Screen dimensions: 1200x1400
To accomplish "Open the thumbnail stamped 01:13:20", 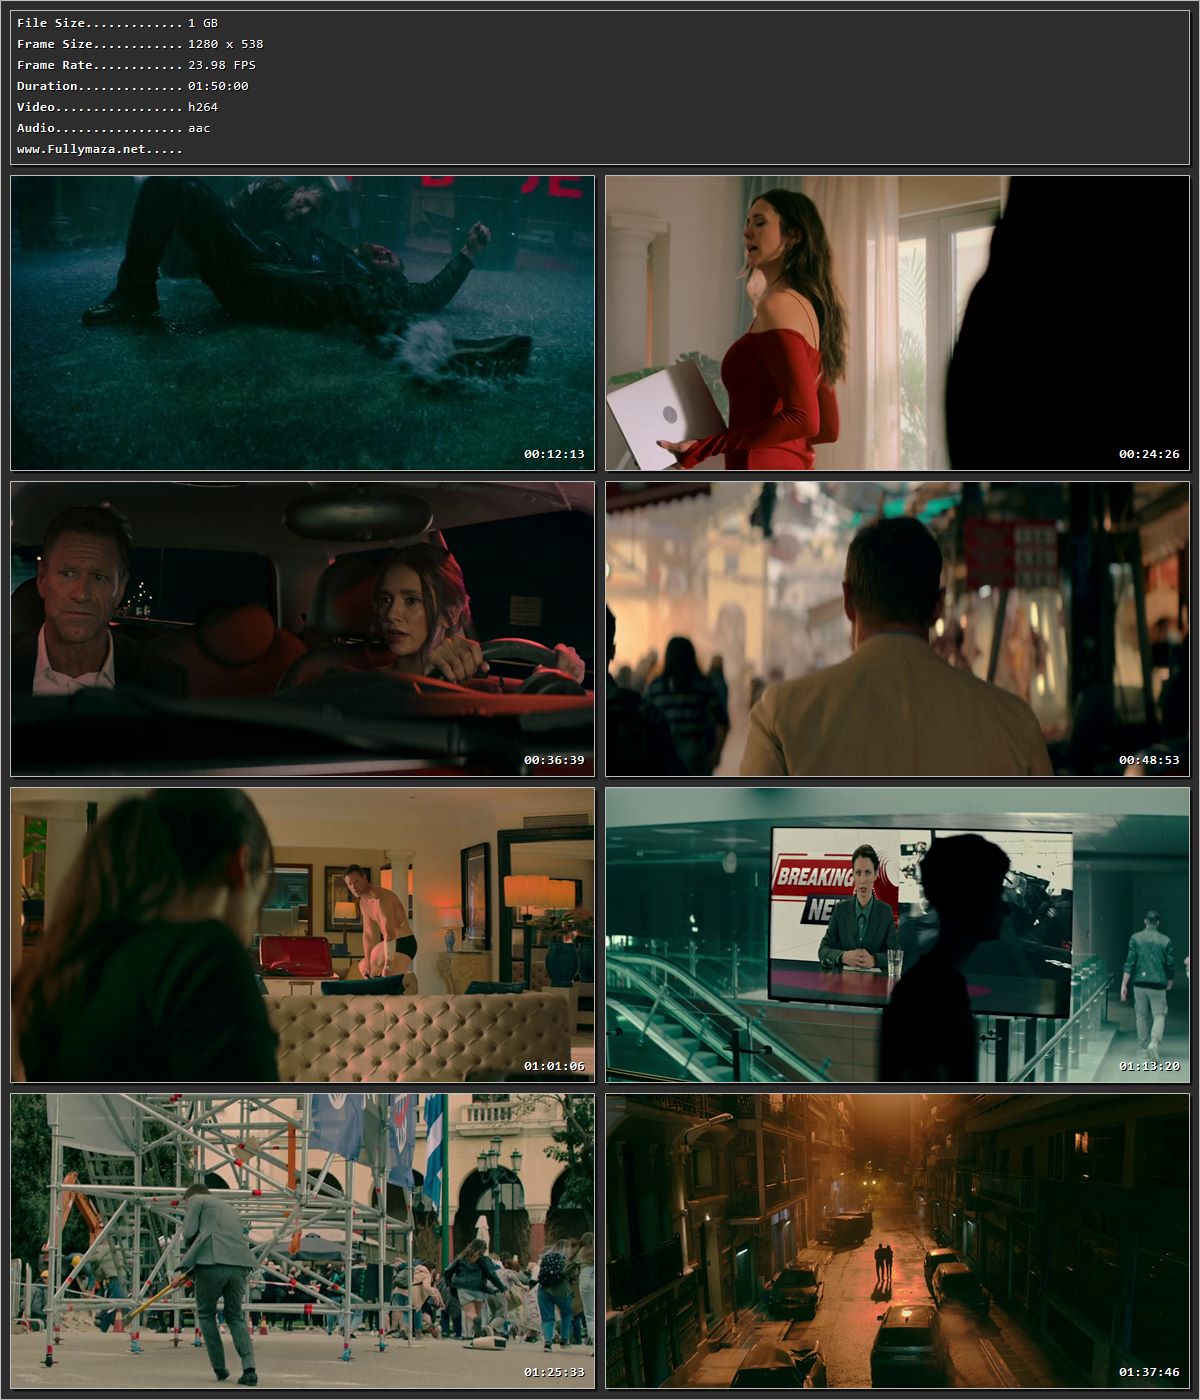I will [897, 935].
